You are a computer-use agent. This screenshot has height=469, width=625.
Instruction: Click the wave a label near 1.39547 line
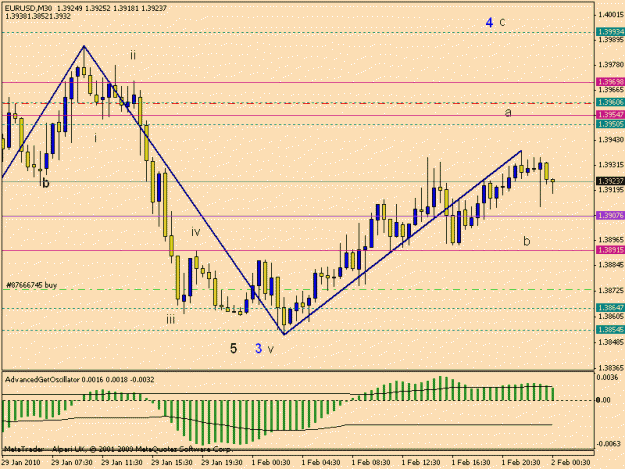[508, 113]
